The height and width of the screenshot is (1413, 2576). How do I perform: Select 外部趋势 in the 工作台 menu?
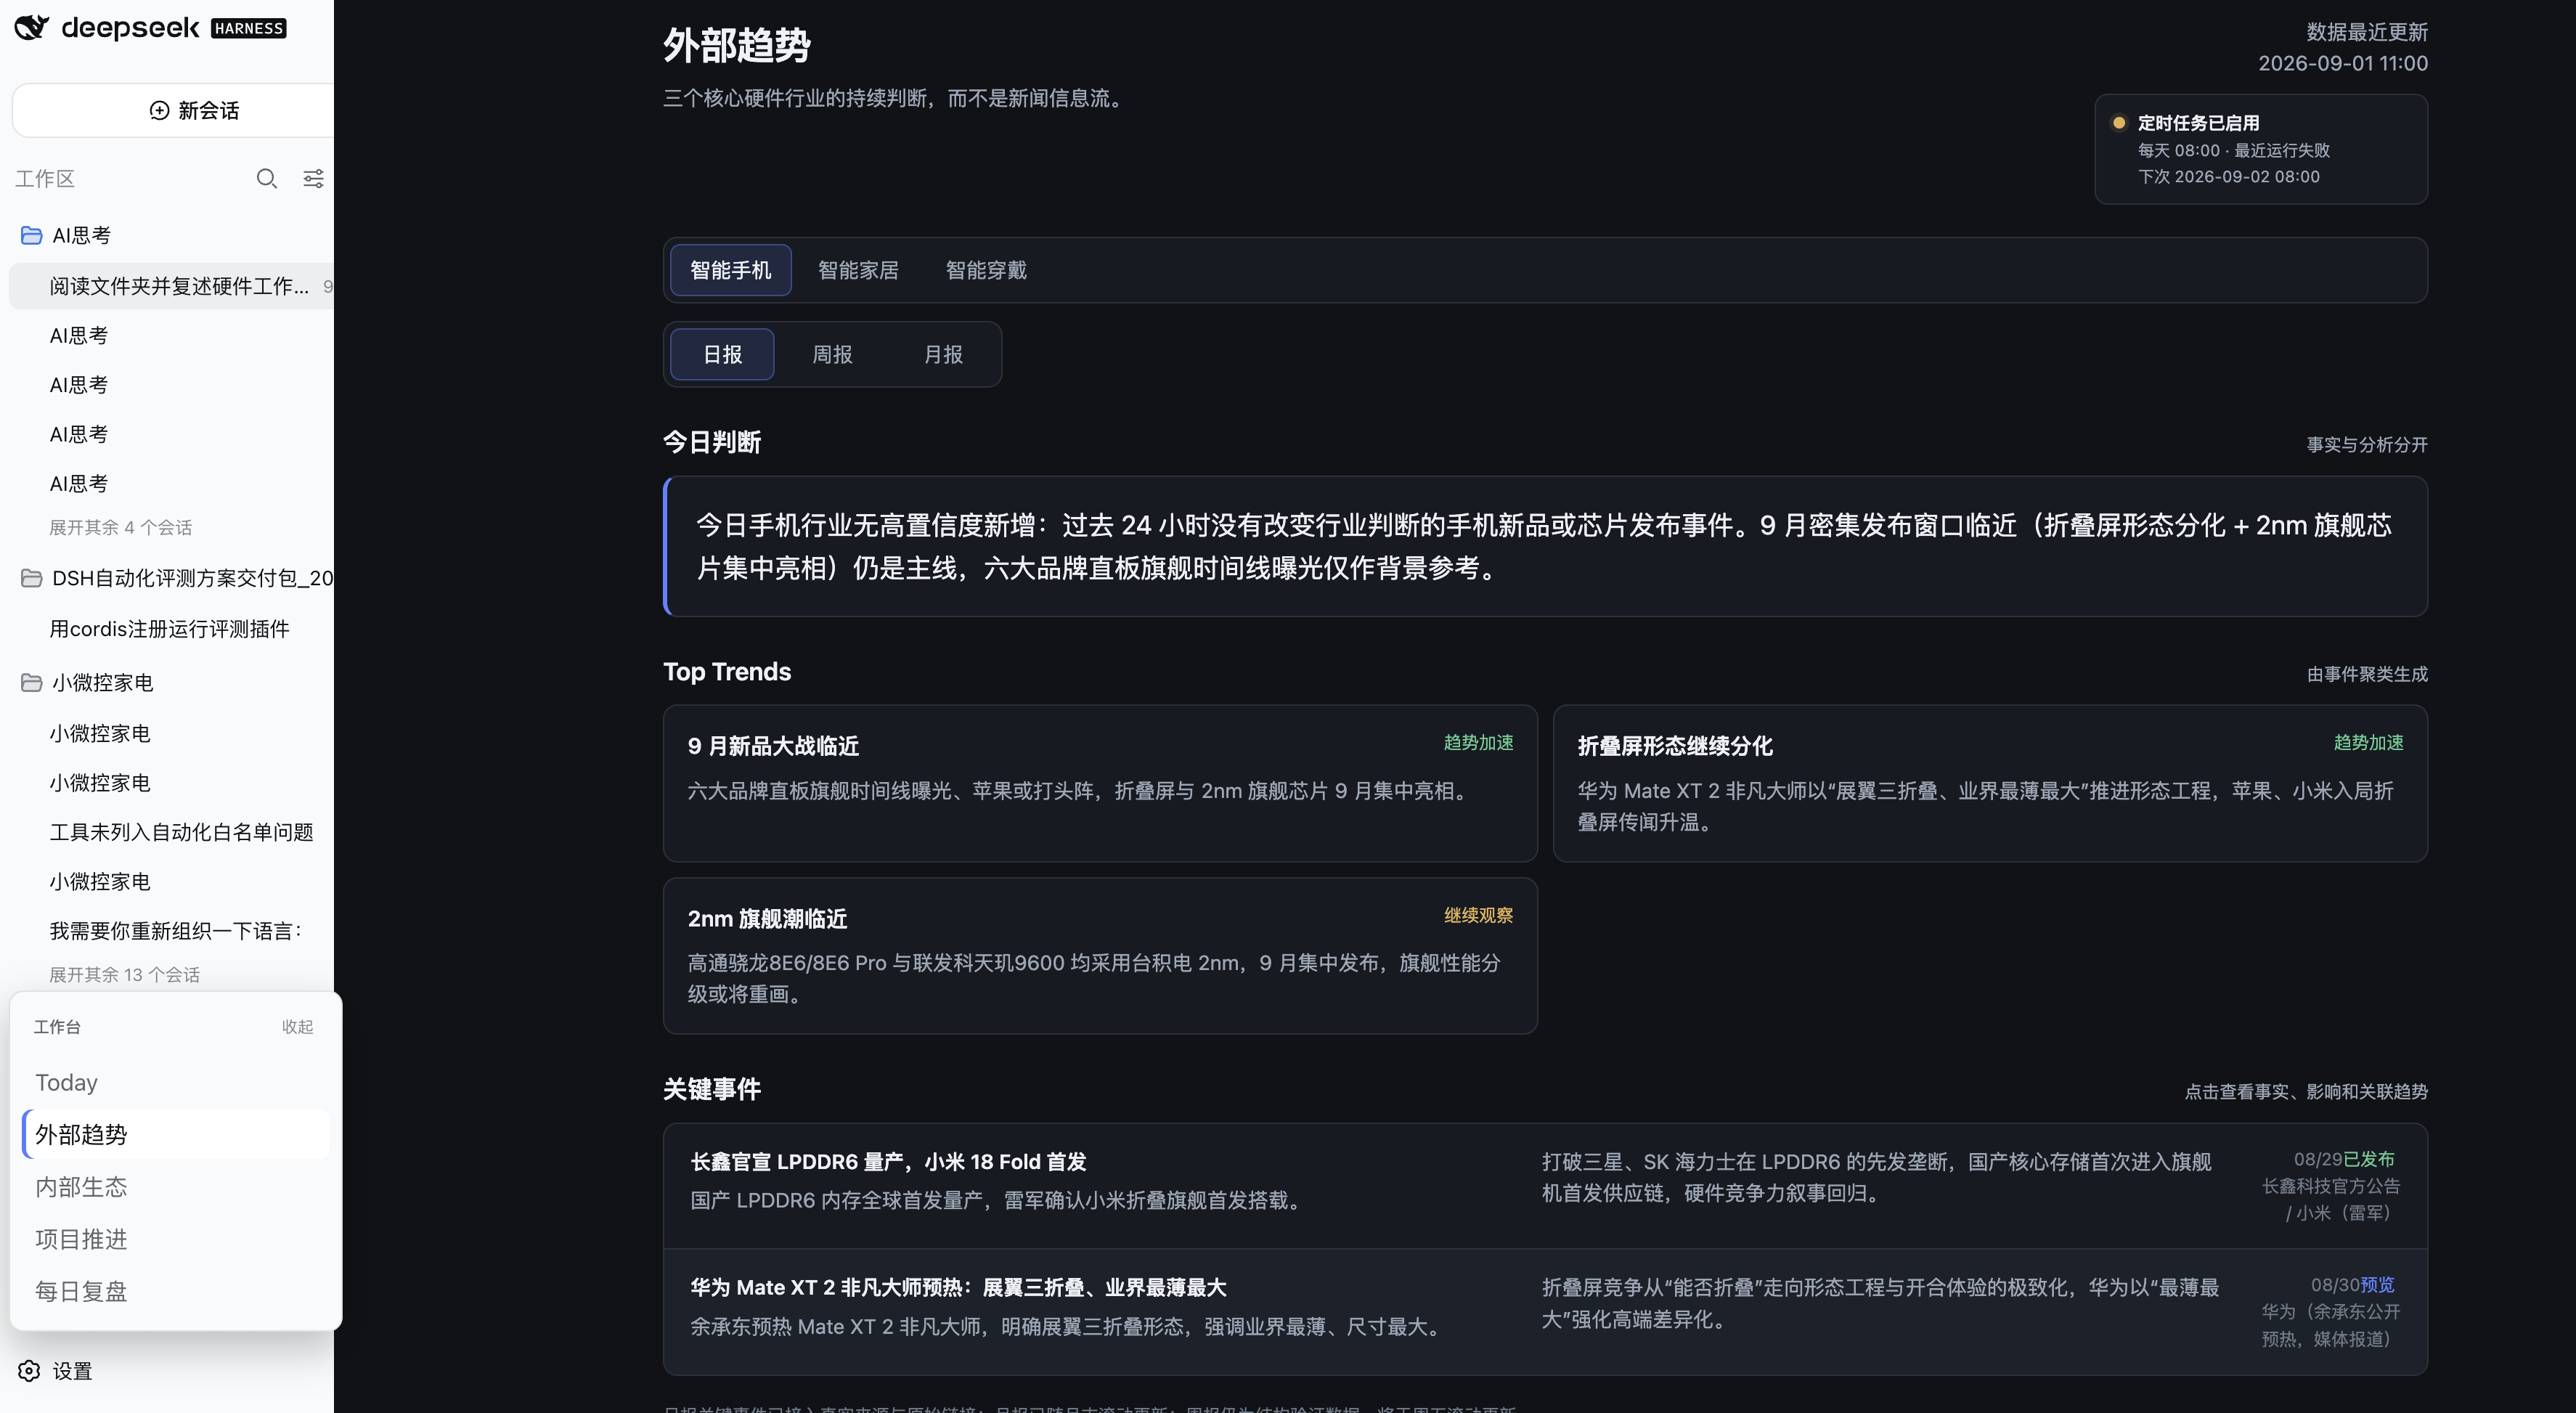(x=175, y=1134)
